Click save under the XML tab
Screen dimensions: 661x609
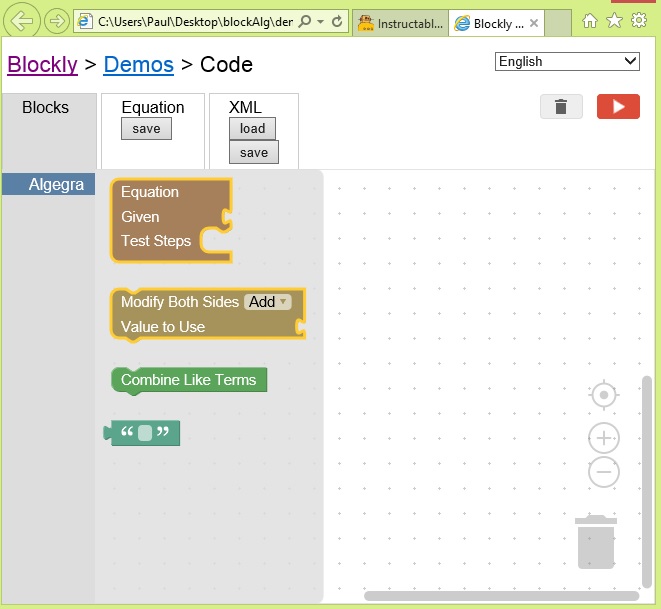[254, 153]
